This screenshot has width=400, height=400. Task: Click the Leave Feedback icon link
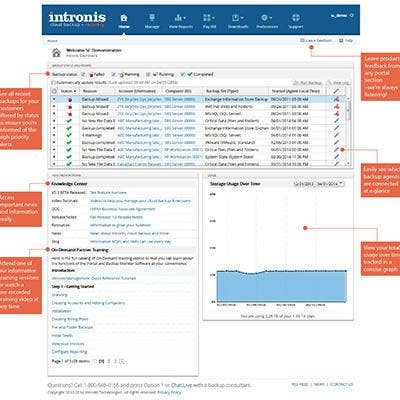[302, 40]
